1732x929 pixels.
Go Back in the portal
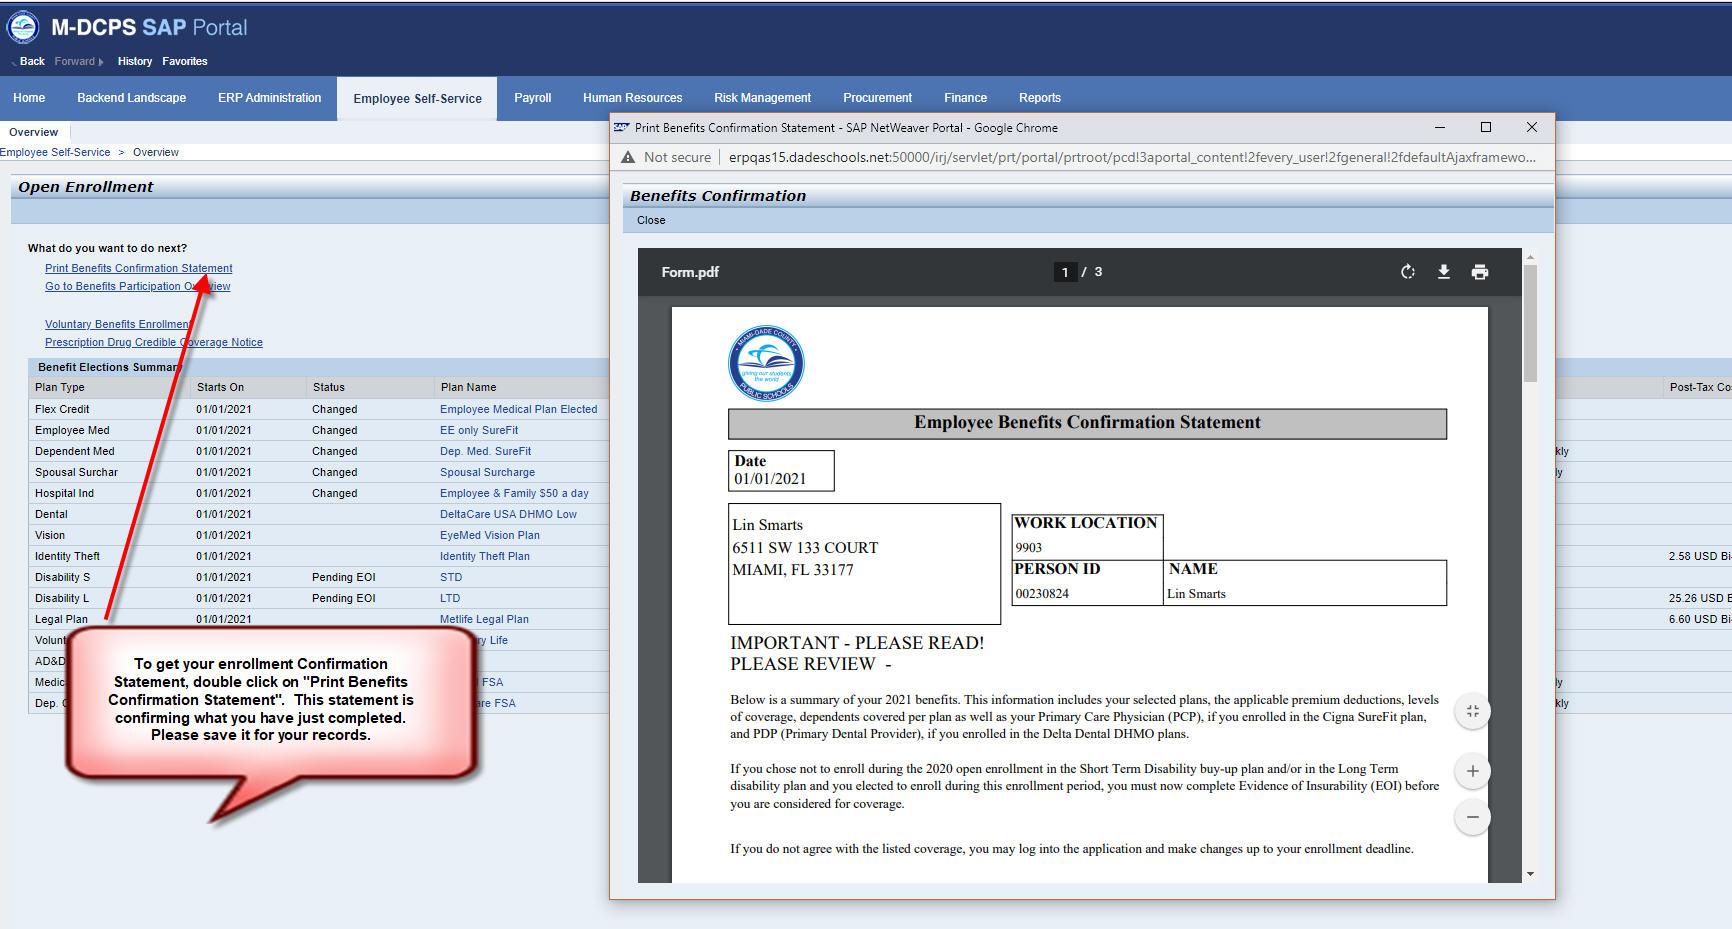(x=32, y=61)
